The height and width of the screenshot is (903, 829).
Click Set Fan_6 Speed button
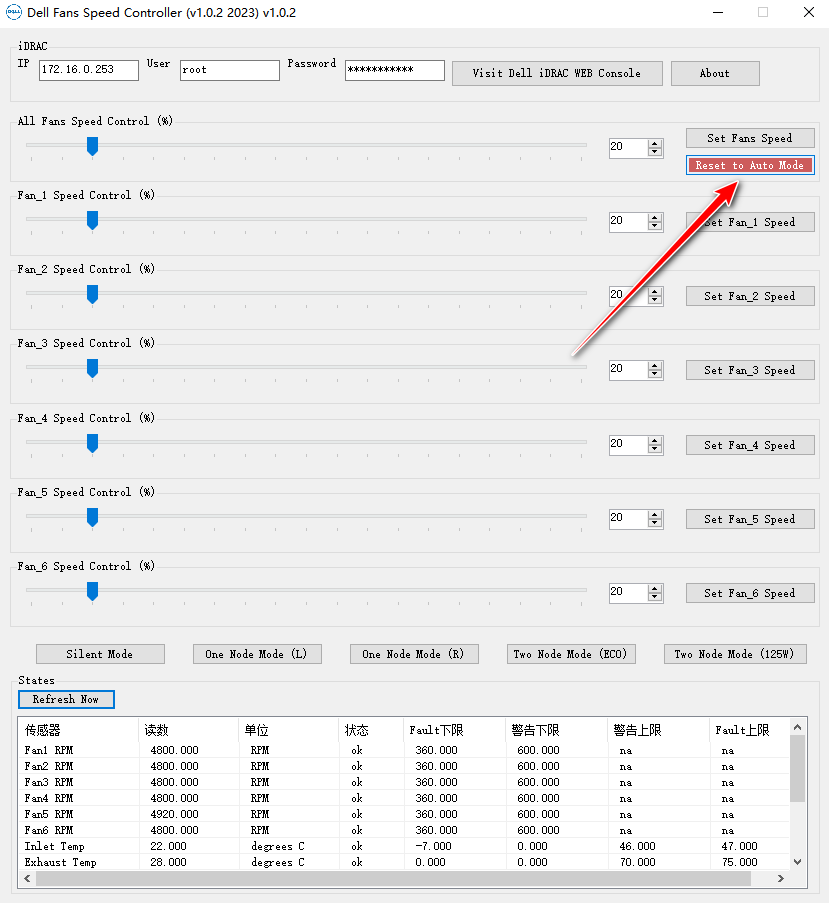coord(750,593)
